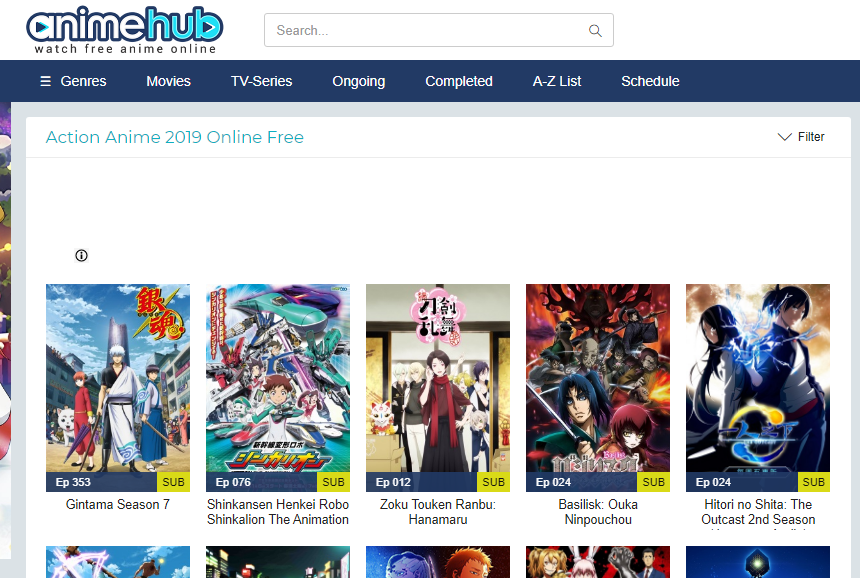The height and width of the screenshot is (578, 860).
Task: Switch to the Movies section
Action: point(168,81)
